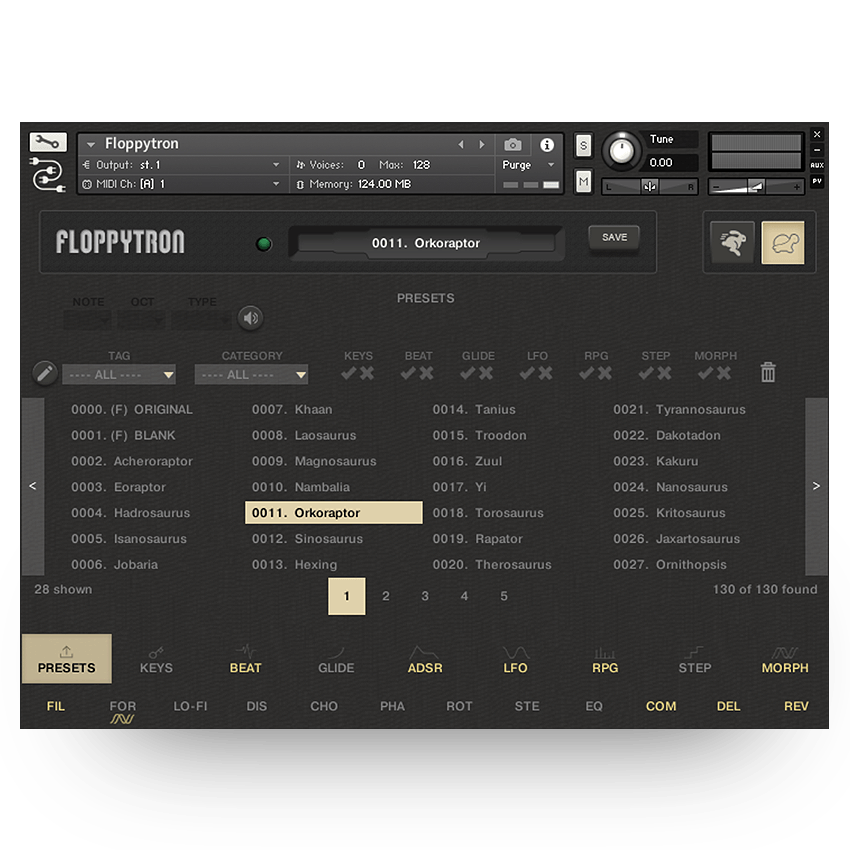Switch to the ADSR tab
The height and width of the screenshot is (850, 850).
point(425,660)
